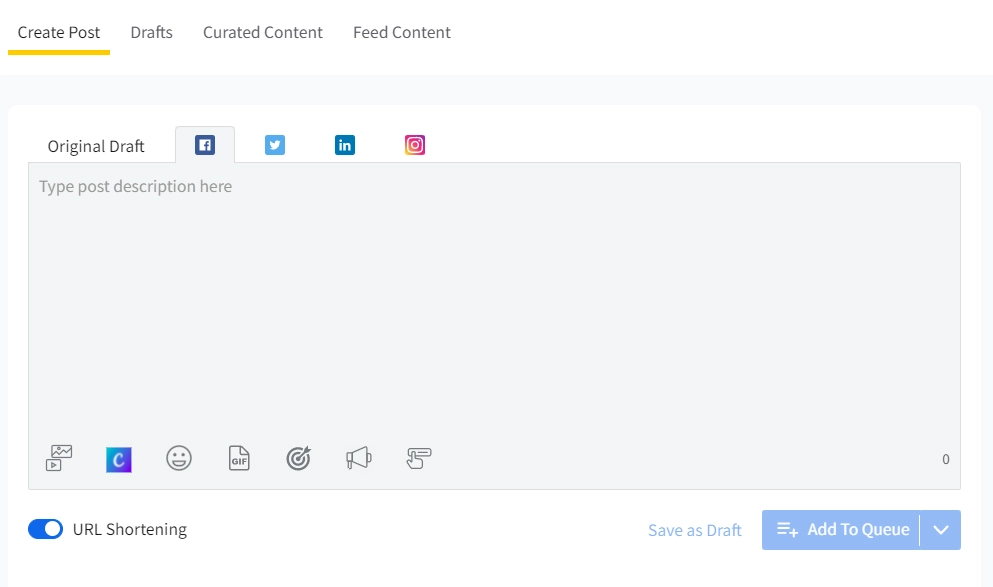Open the Curated Content tab
Viewport: 993px width, 587px height.
[x=263, y=32]
